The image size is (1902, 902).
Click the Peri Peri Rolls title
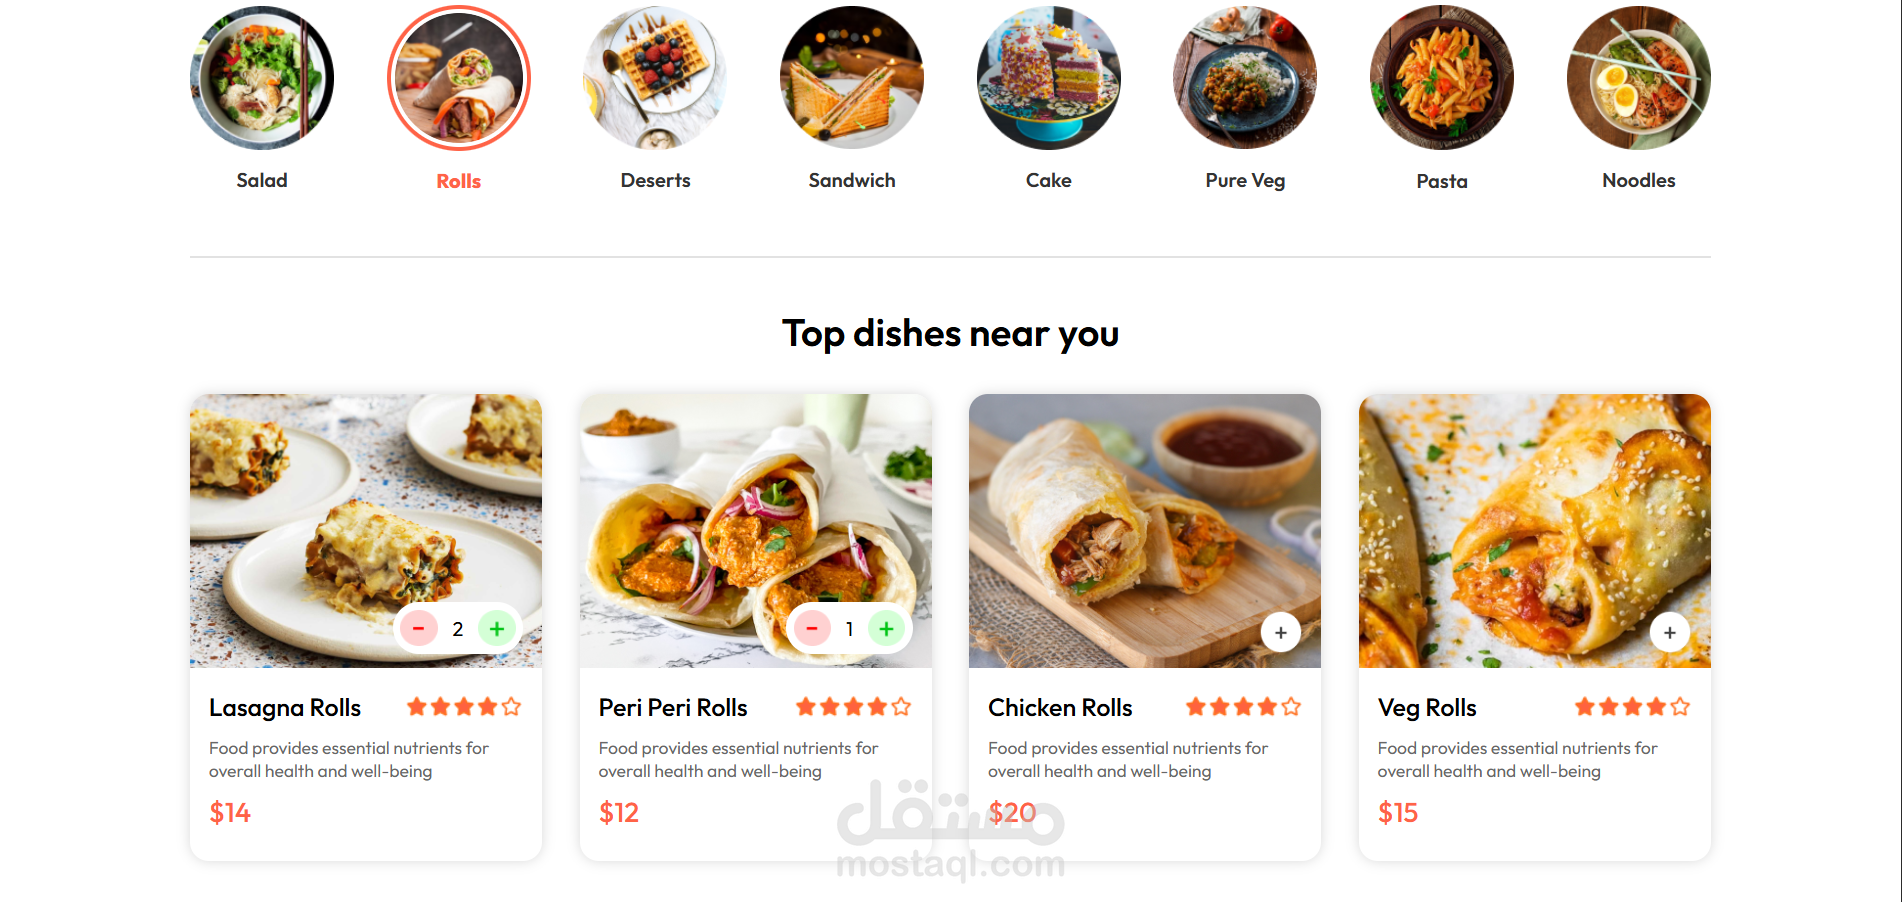(x=673, y=708)
